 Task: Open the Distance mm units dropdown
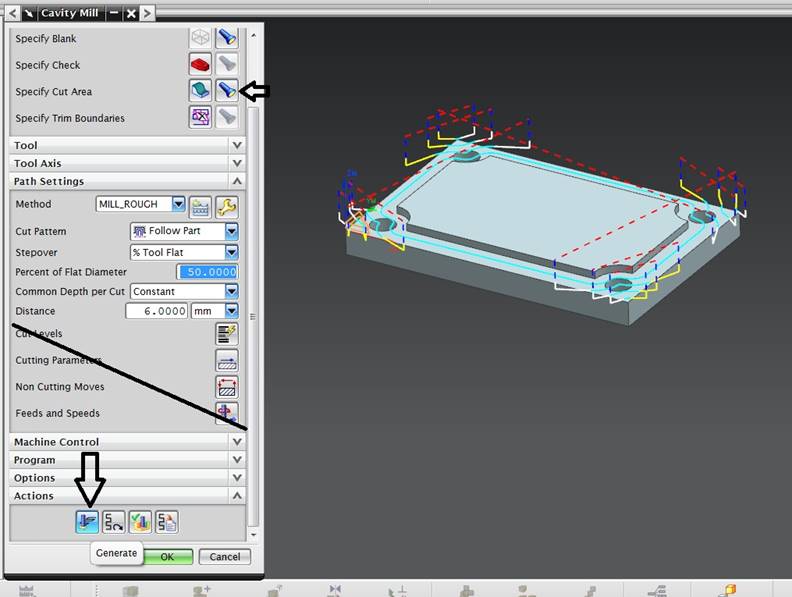[x=231, y=311]
